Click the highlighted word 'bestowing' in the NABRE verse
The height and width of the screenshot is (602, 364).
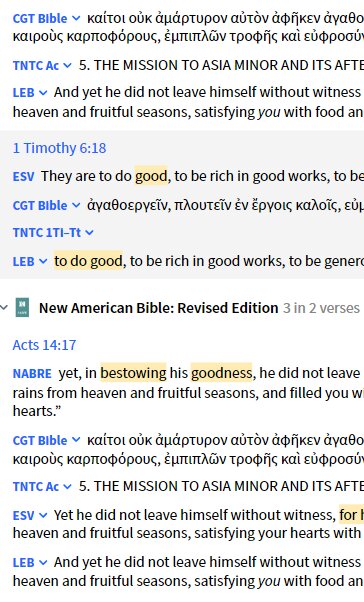(x=133, y=373)
